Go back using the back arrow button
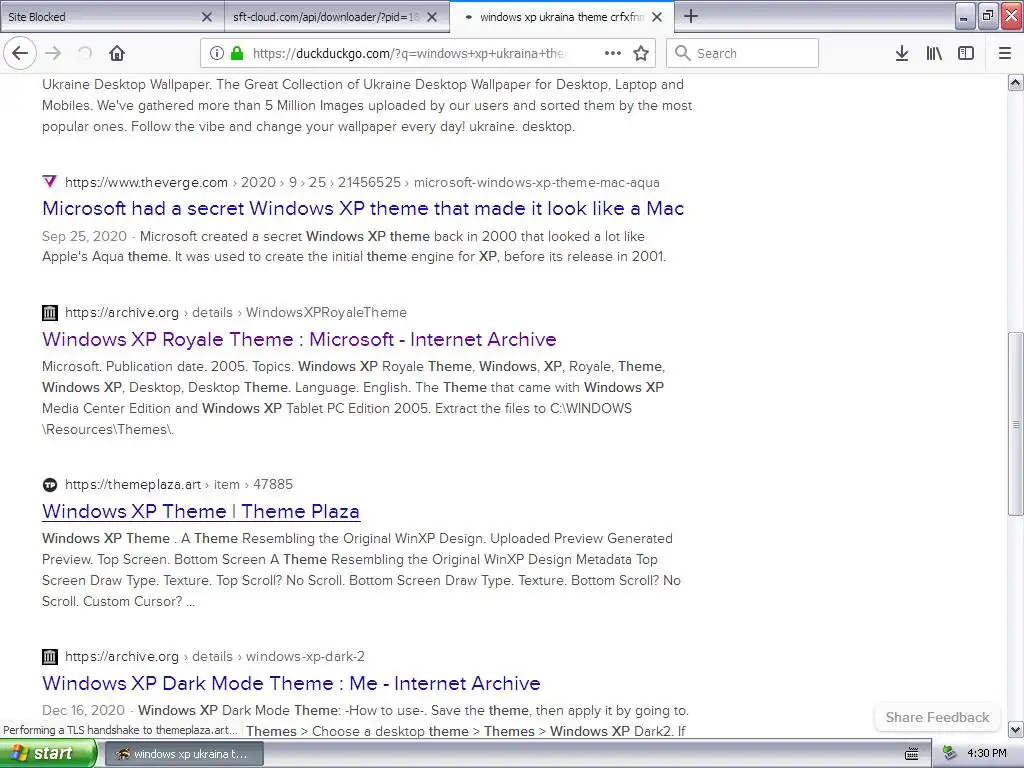Image resolution: width=1024 pixels, height=768 pixels. (20, 53)
